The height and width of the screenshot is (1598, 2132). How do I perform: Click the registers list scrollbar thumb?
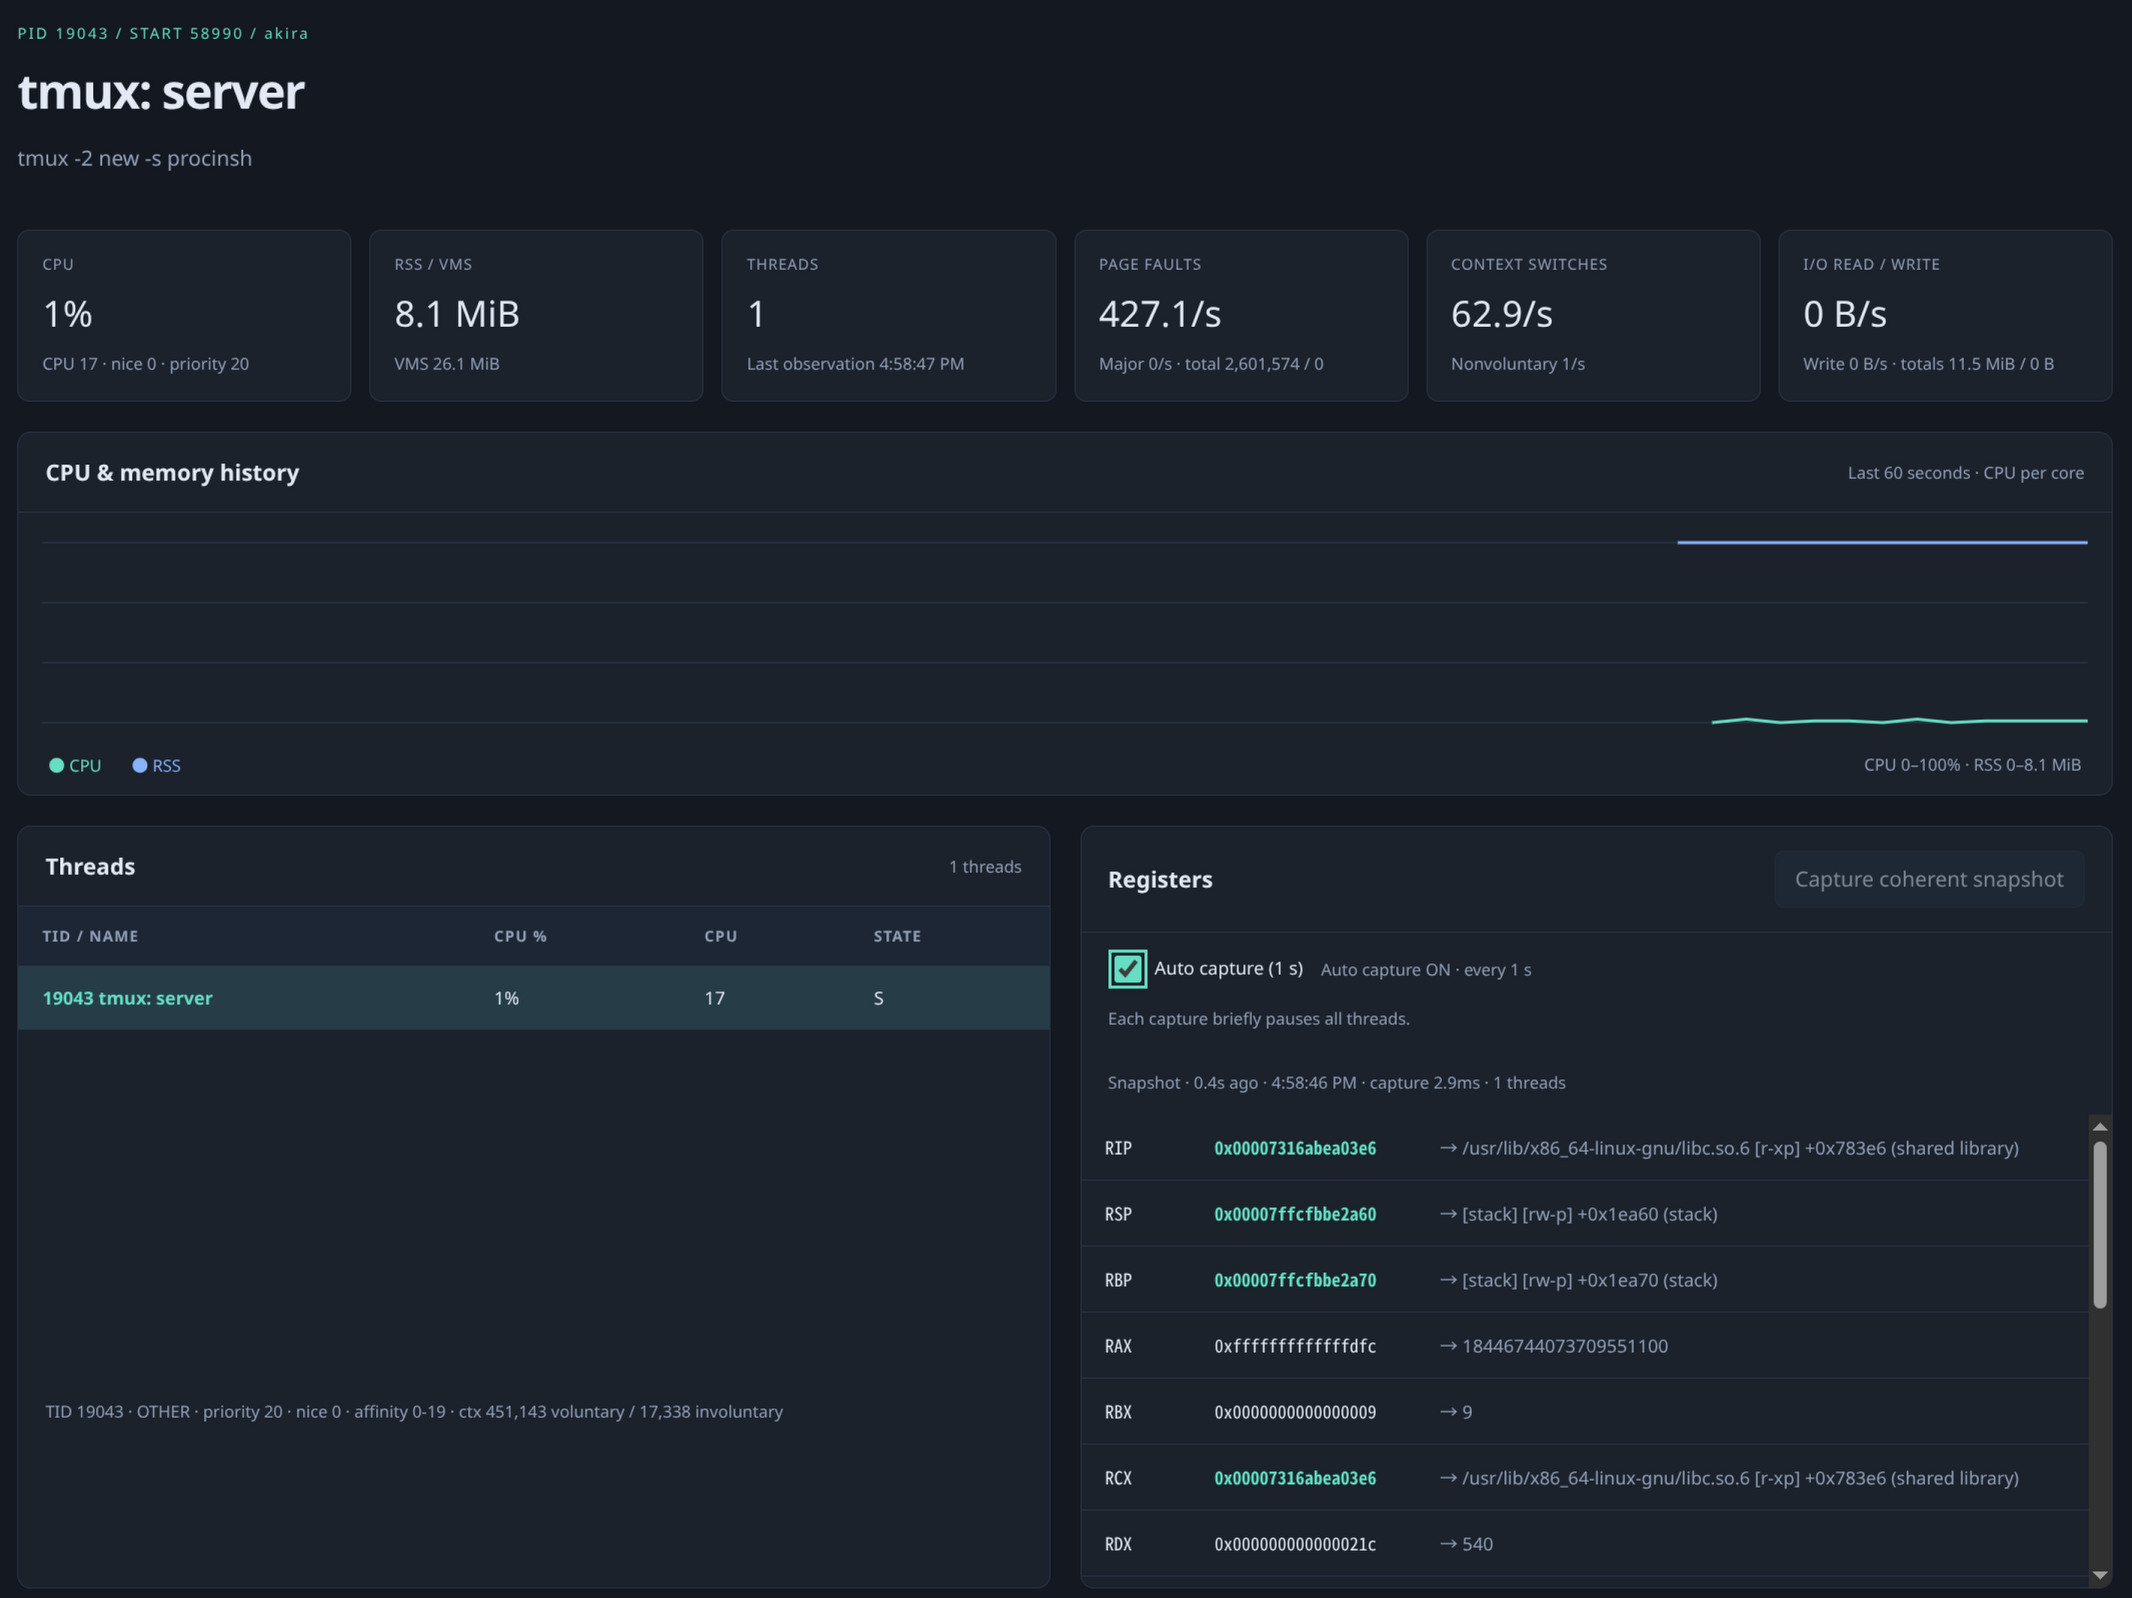coord(2100,1224)
